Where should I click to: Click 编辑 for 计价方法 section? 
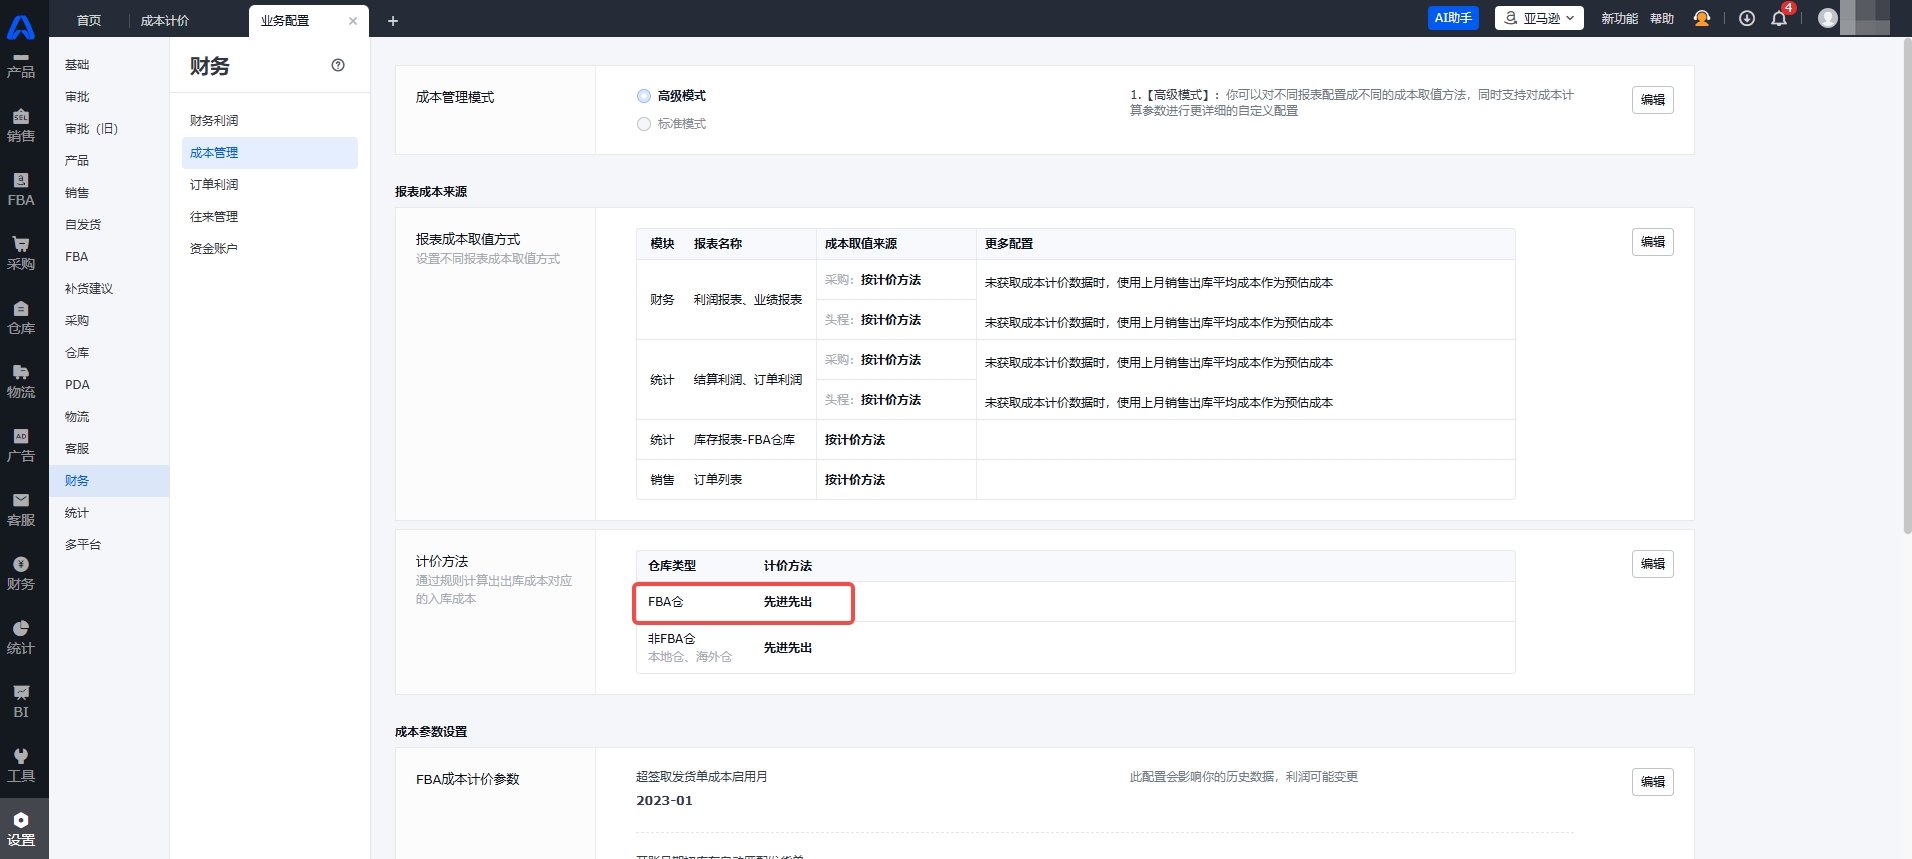(1652, 564)
